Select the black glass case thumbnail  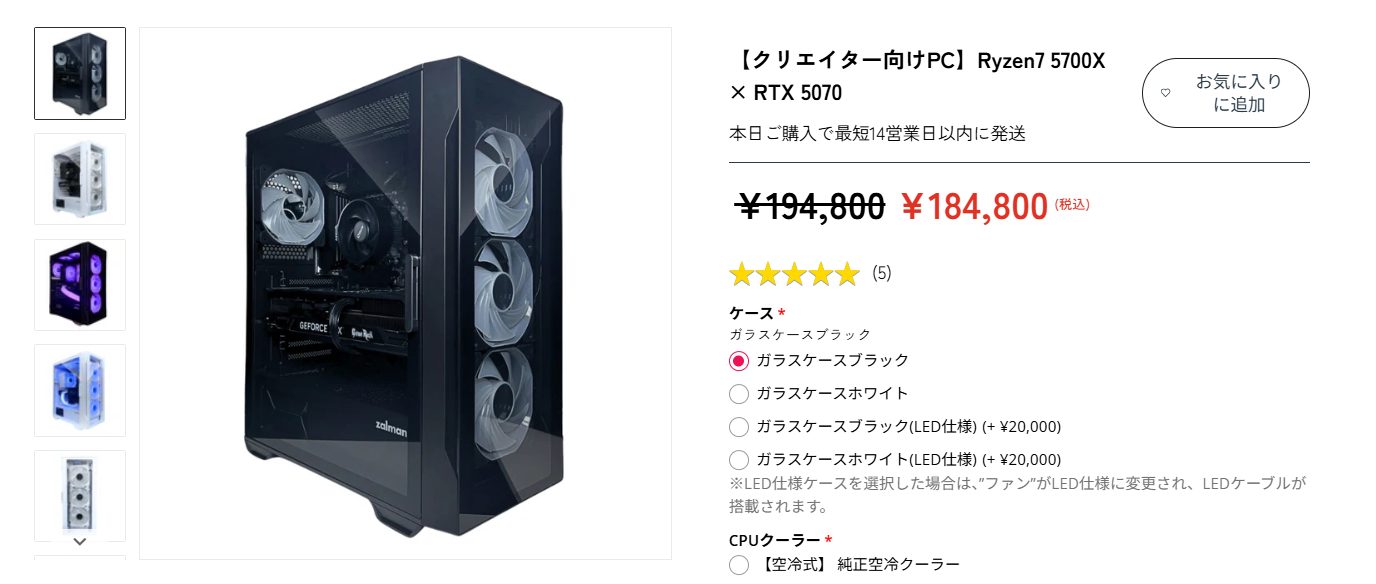(x=80, y=73)
